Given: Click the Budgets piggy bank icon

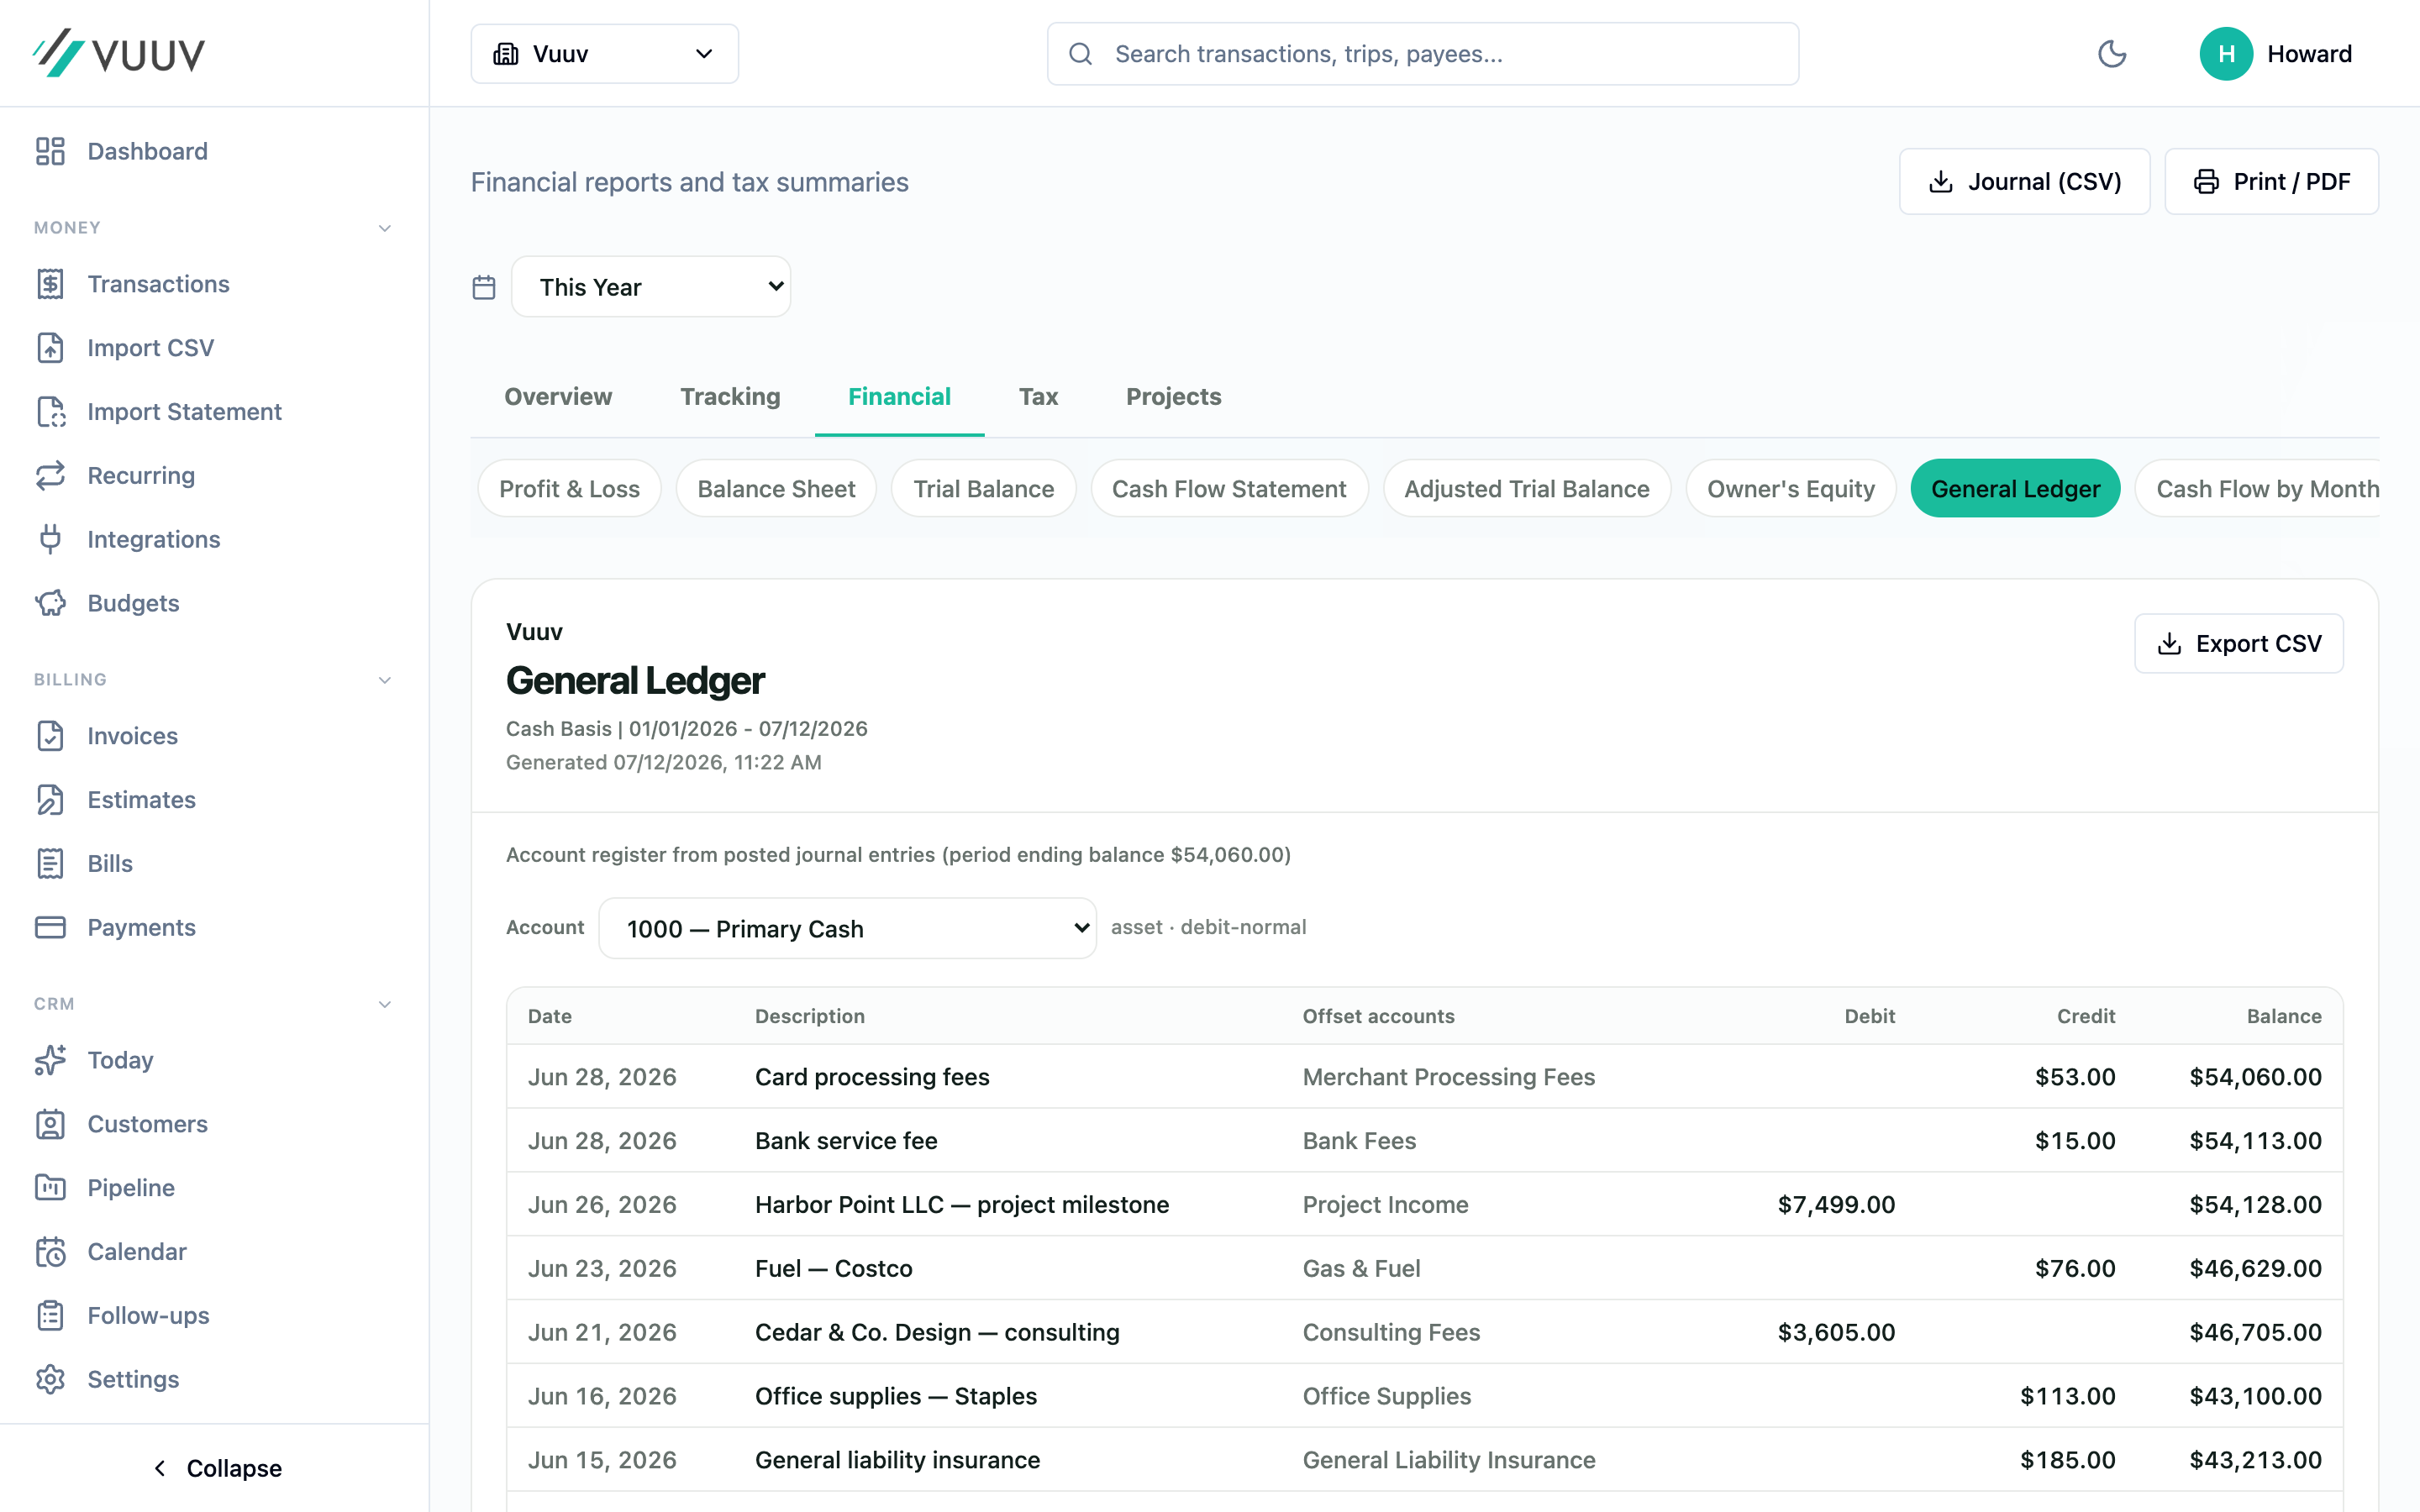Looking at the screenshot, I should pyautogui.click(x=50, y=603).
